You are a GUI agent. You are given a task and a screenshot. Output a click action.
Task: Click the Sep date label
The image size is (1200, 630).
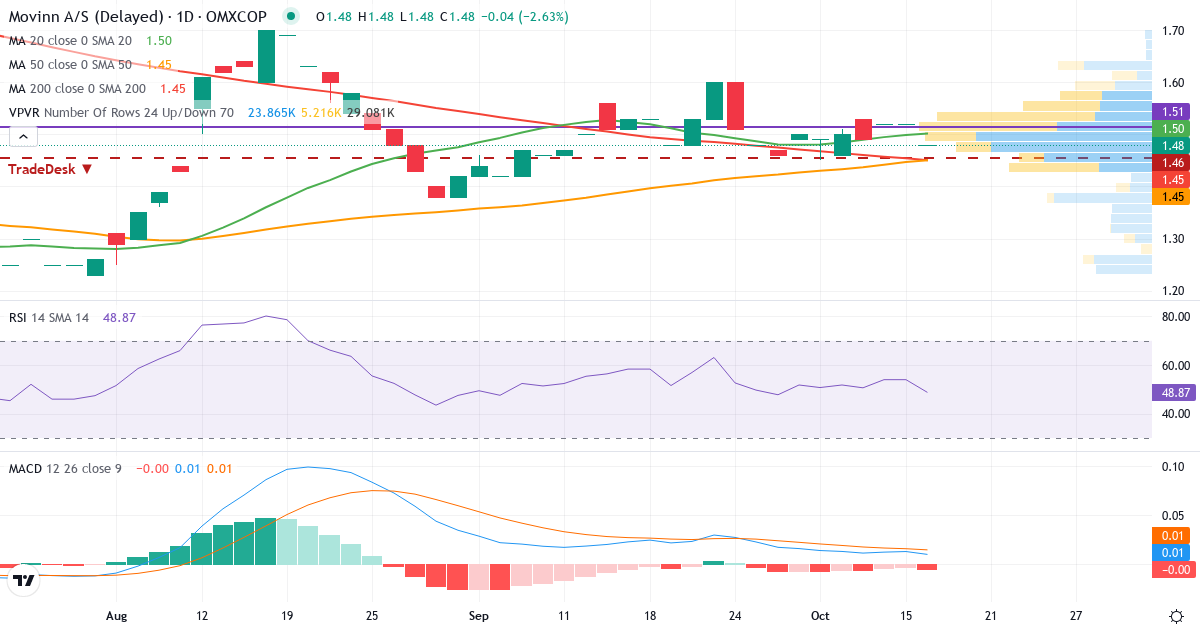click(479, 615)
